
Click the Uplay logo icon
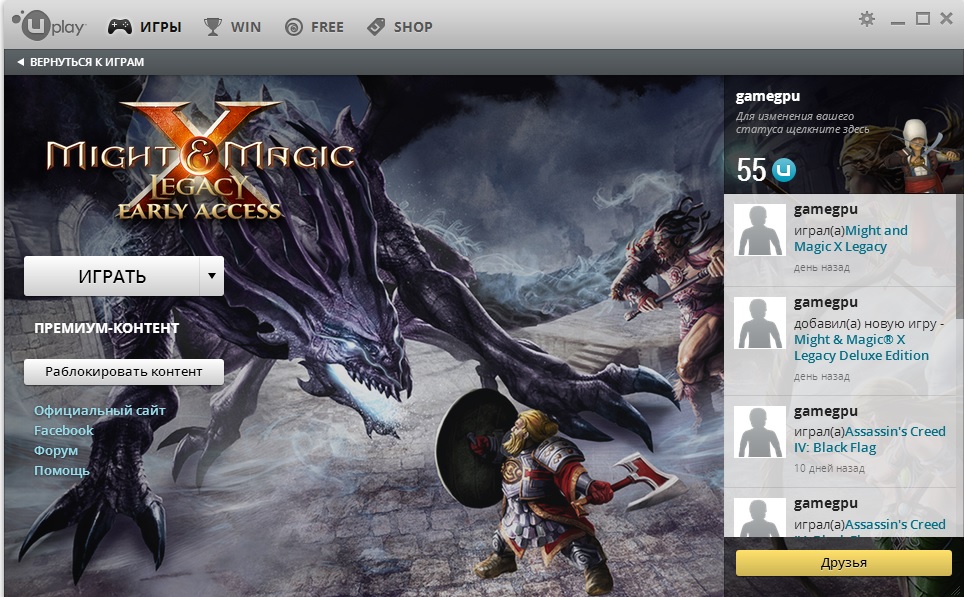[48, 26]
